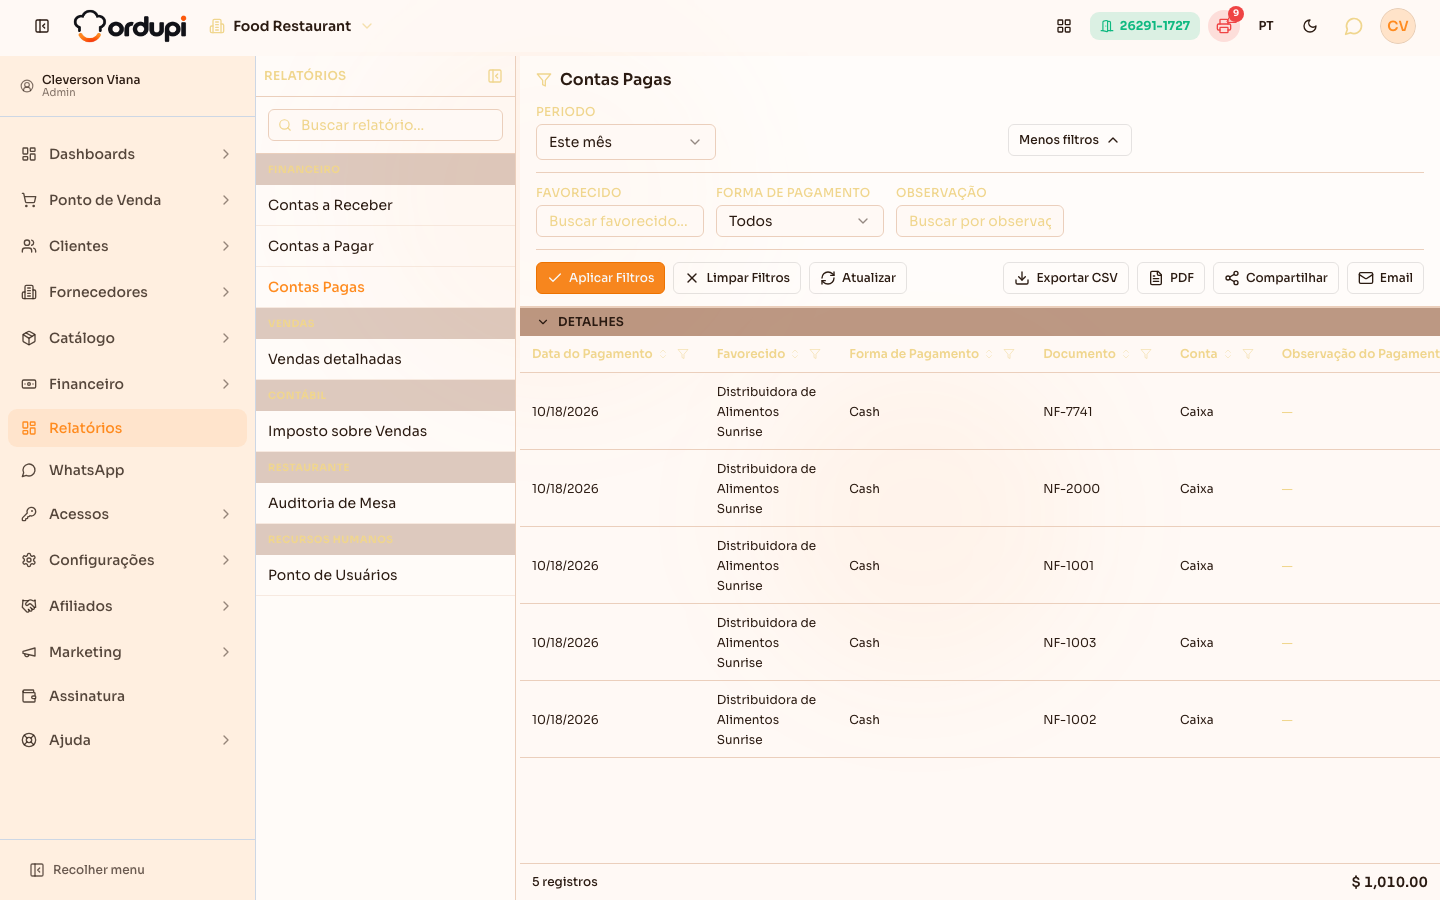Filter the Forma de Pagamento column
This screenshot has width=1440, height=900.
point(1009,354)
